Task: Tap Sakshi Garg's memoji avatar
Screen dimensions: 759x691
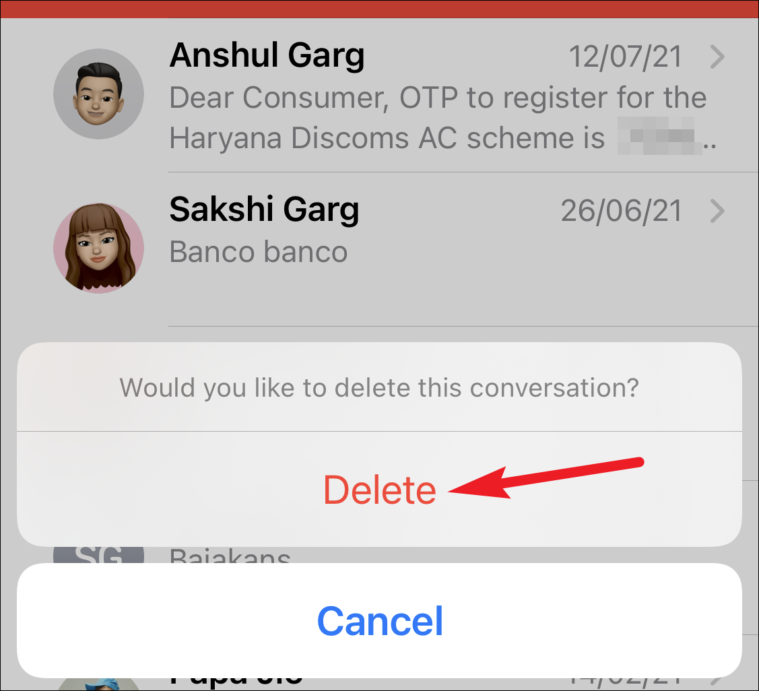Action: pos(98,248)
